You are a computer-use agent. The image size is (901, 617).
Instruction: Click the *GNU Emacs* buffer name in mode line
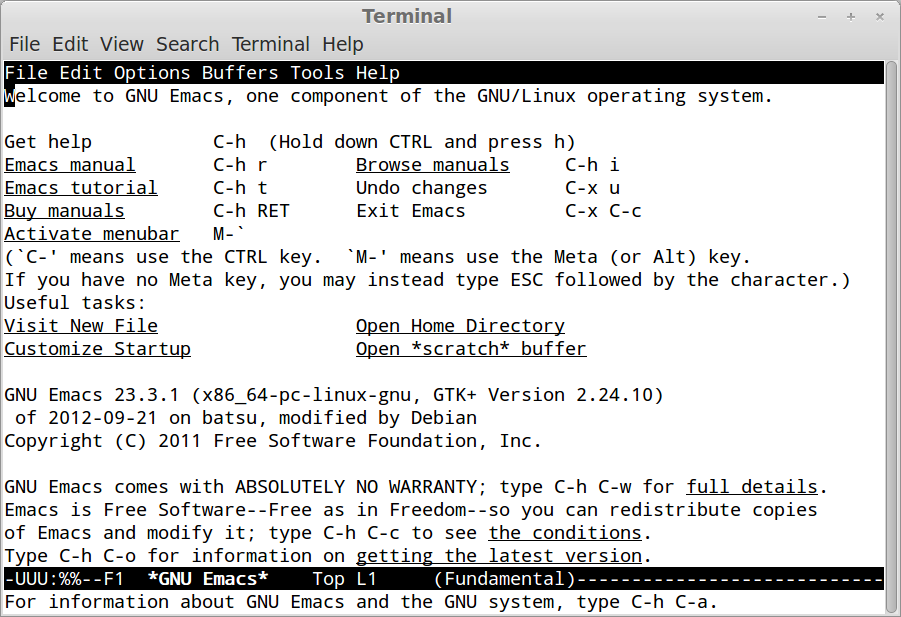207,579
